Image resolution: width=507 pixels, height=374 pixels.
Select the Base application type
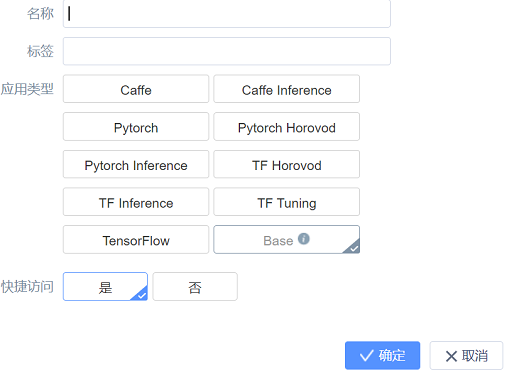tap(287, 240)
